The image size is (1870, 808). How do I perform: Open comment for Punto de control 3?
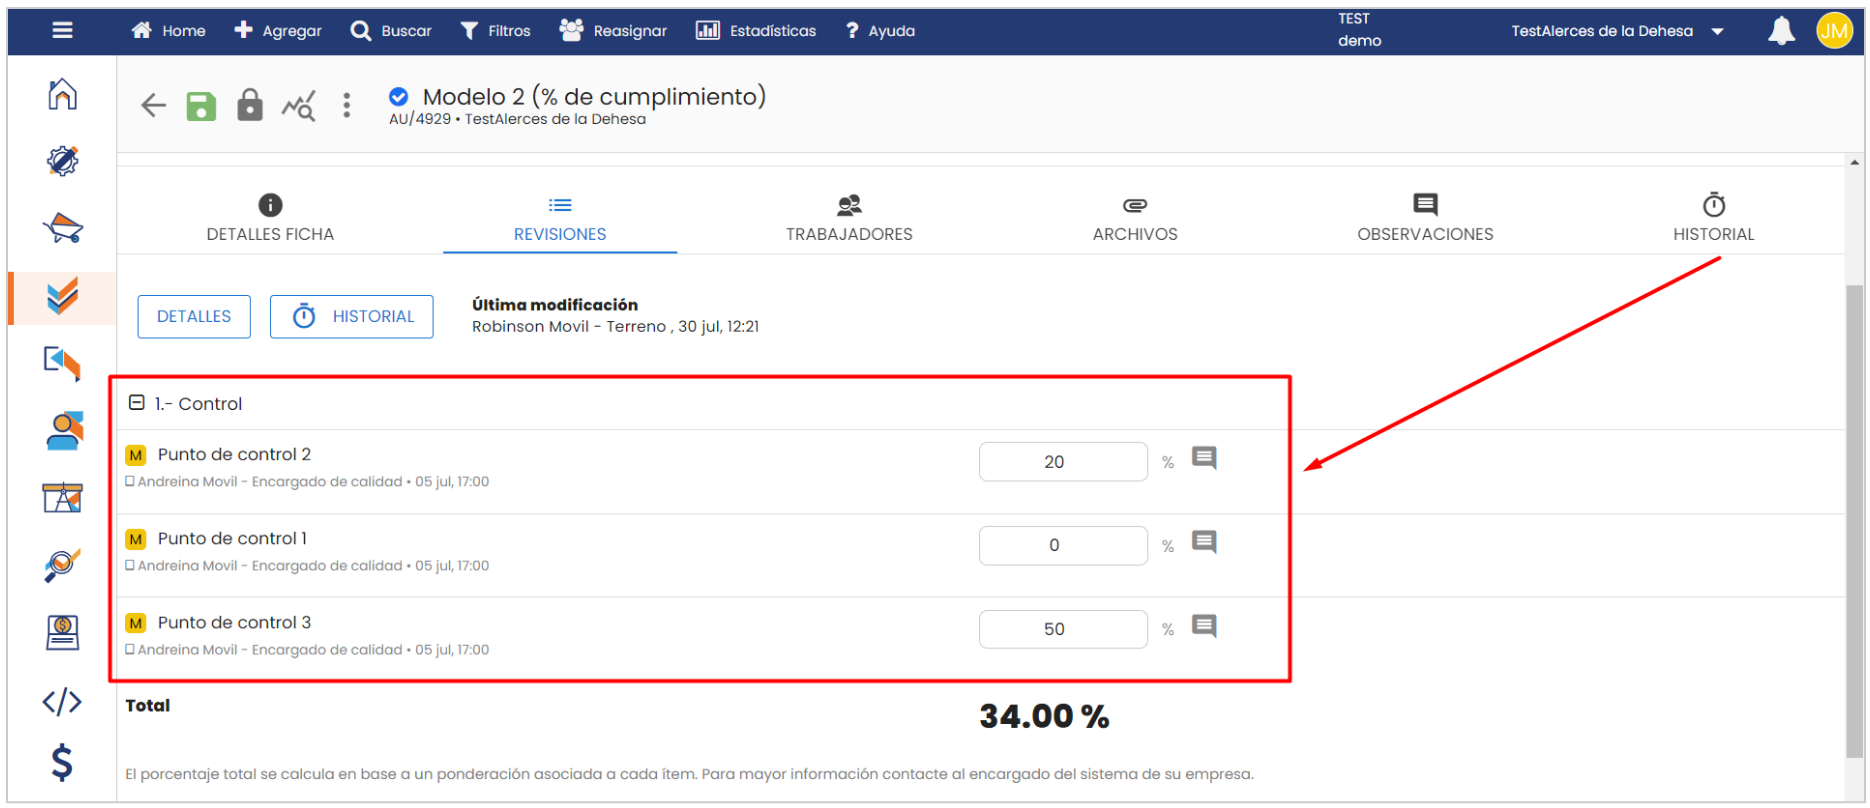1204,627
